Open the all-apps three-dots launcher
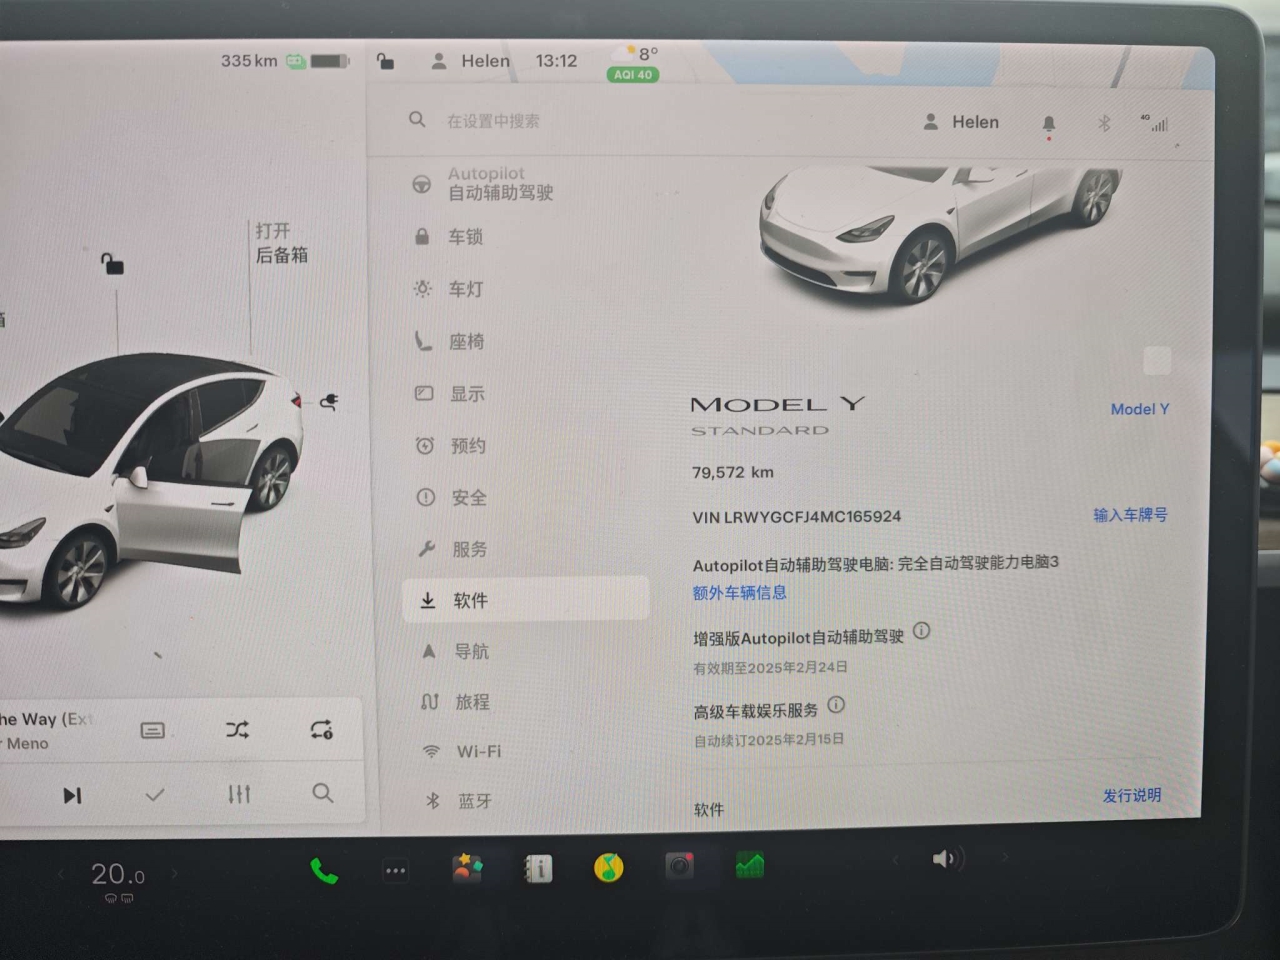This screenshot has height=960, width=1280. click(396, 871)
